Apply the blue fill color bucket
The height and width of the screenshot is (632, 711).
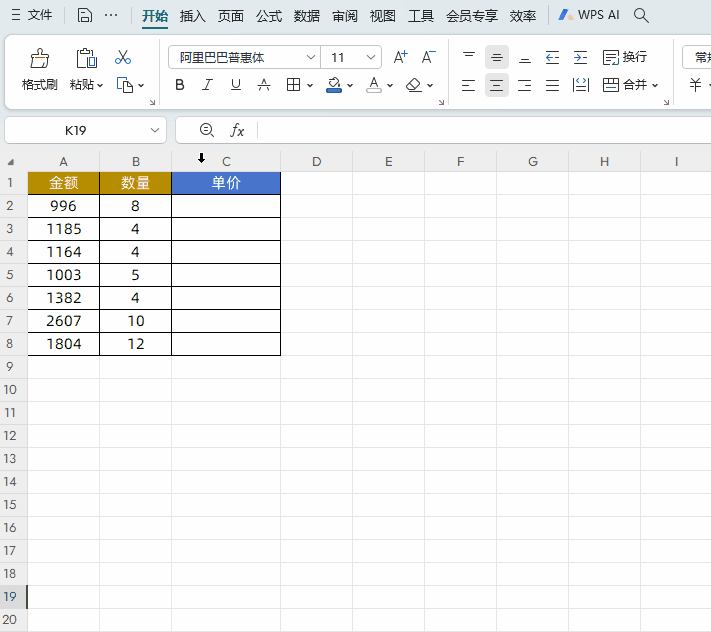(334, 85)
